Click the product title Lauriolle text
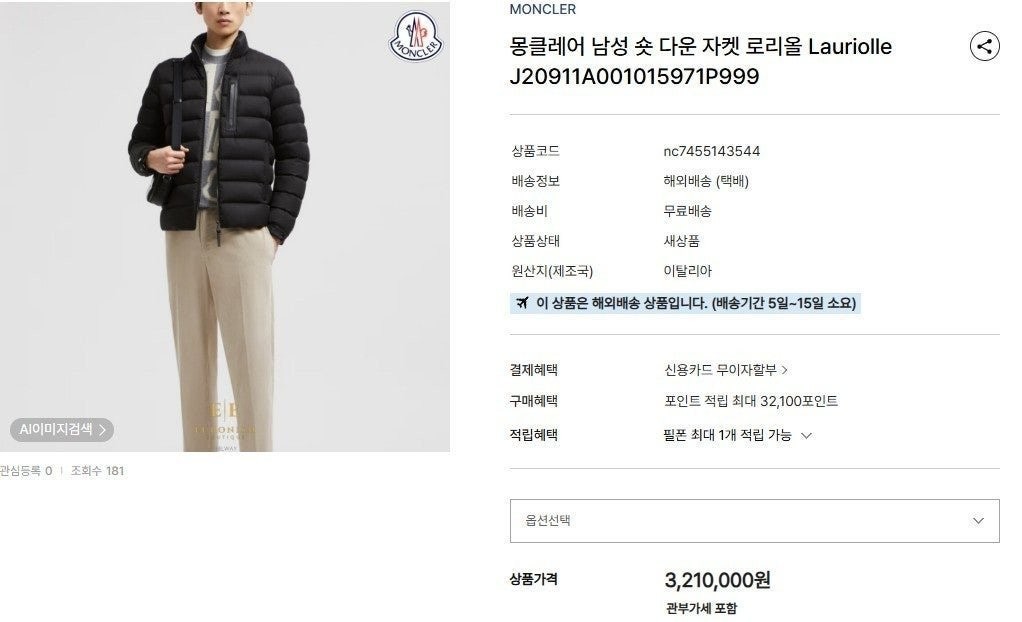The width and height of the screenshot is (1022, 622). click(x=850, y=47)
